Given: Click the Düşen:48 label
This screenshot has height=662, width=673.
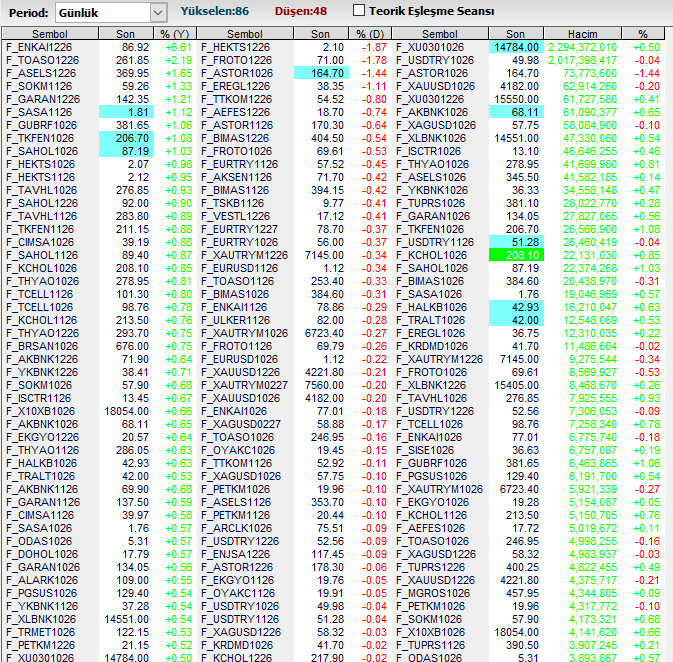Looking at the screenshot, I should point(301,11).
